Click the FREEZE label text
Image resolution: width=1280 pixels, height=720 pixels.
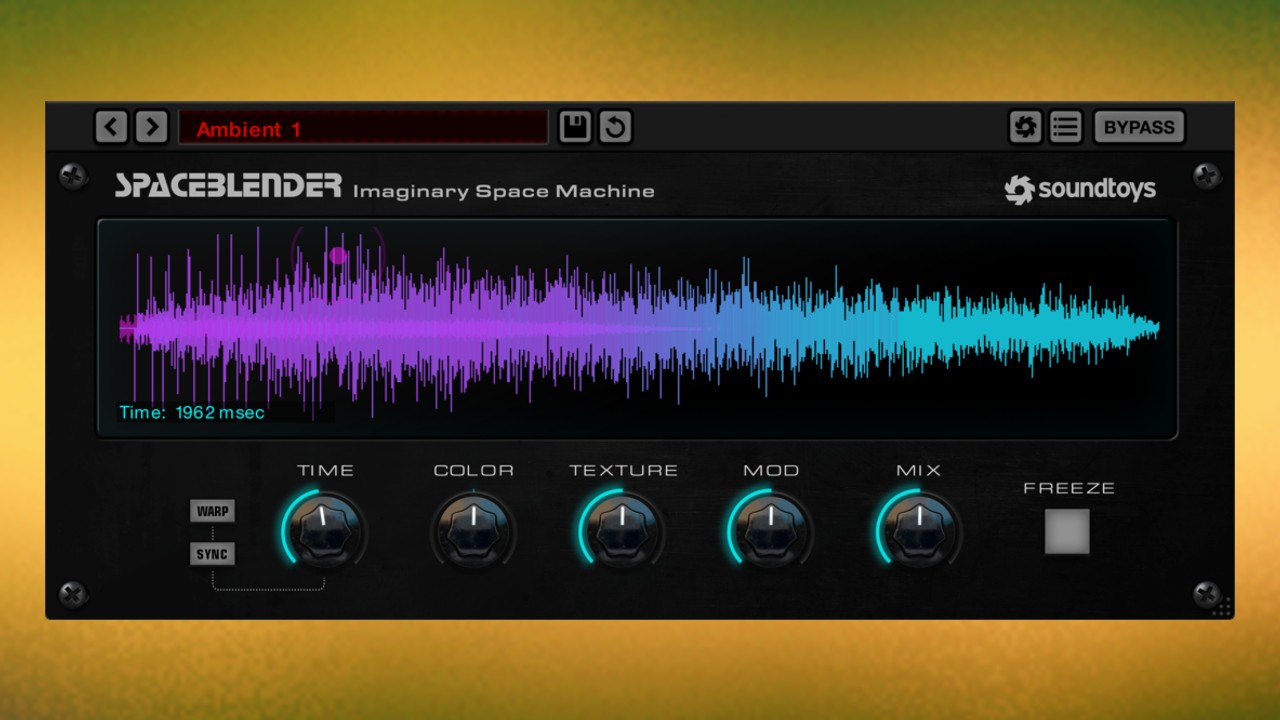tap(1069, 488)
